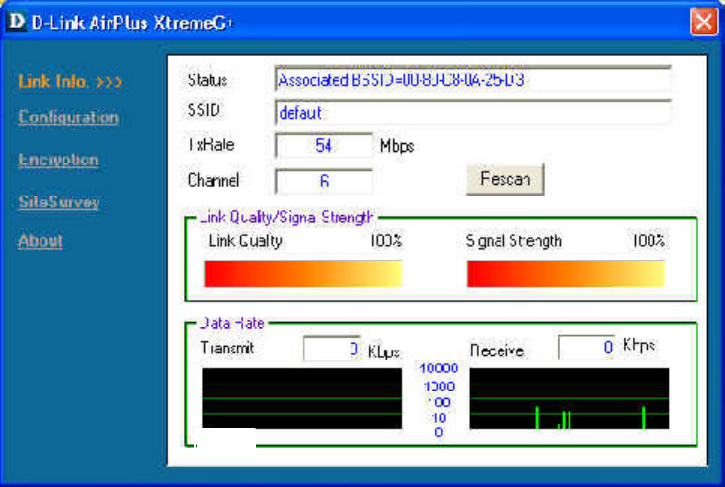
Task: Open the Configuration page
Action: 68,117
